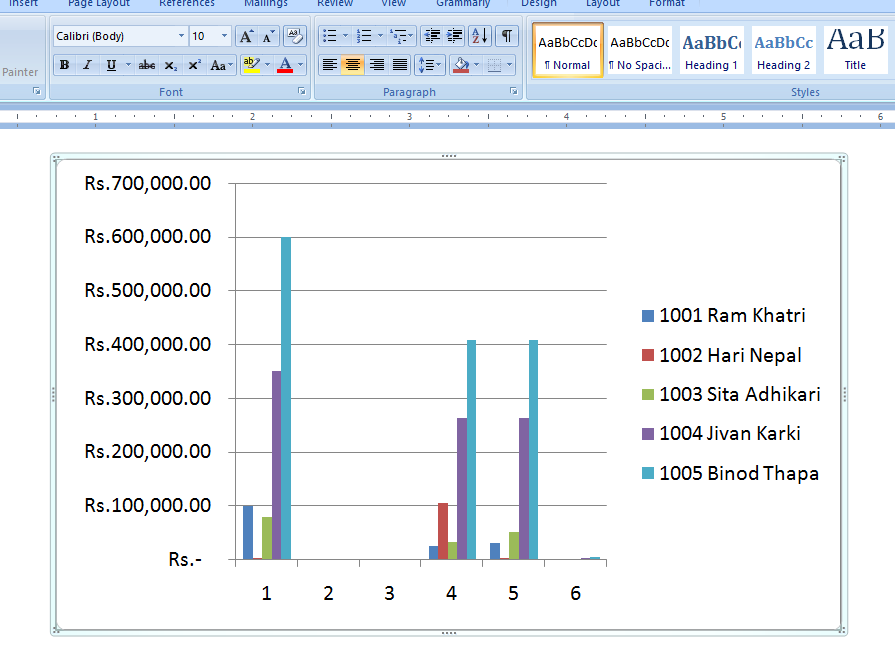
Task: Switch to the Review tab
Action: (x=335, y=4)
